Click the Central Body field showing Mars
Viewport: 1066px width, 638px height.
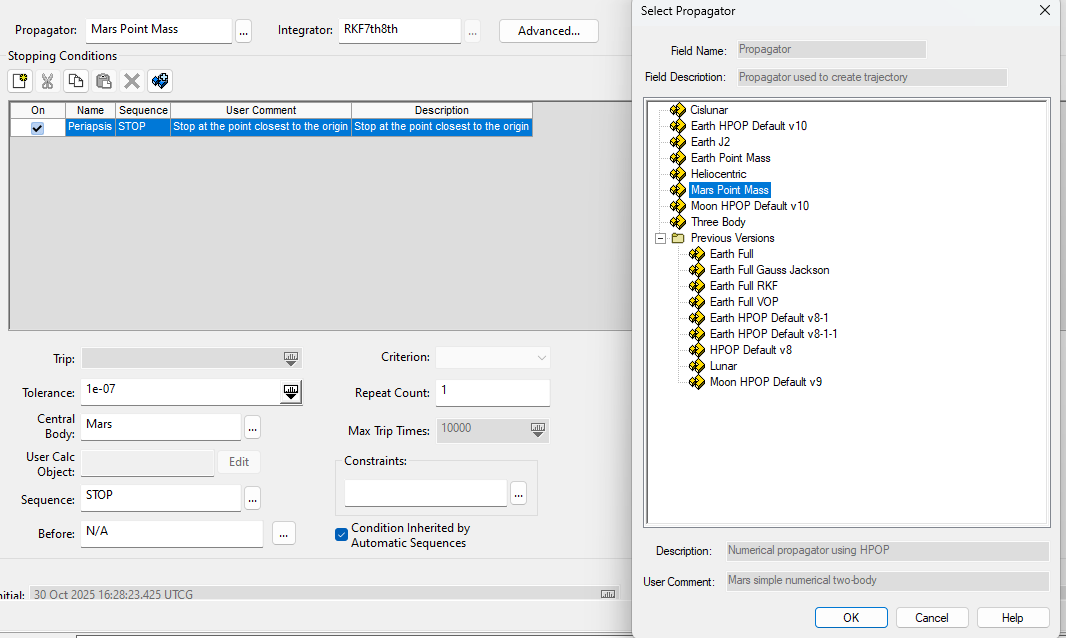point(161,426)
